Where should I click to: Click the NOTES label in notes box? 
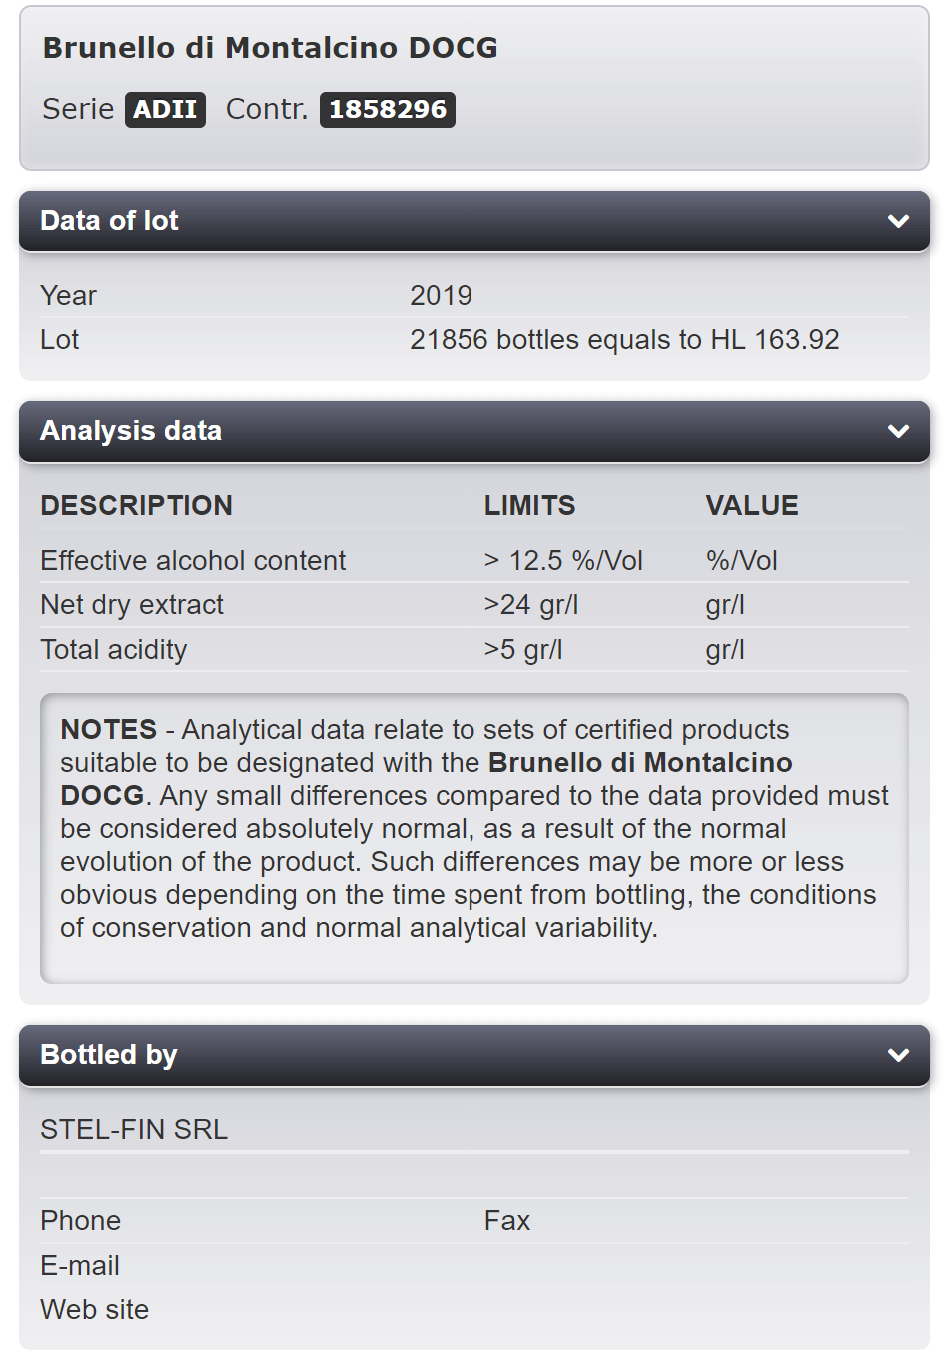[109, 730]
